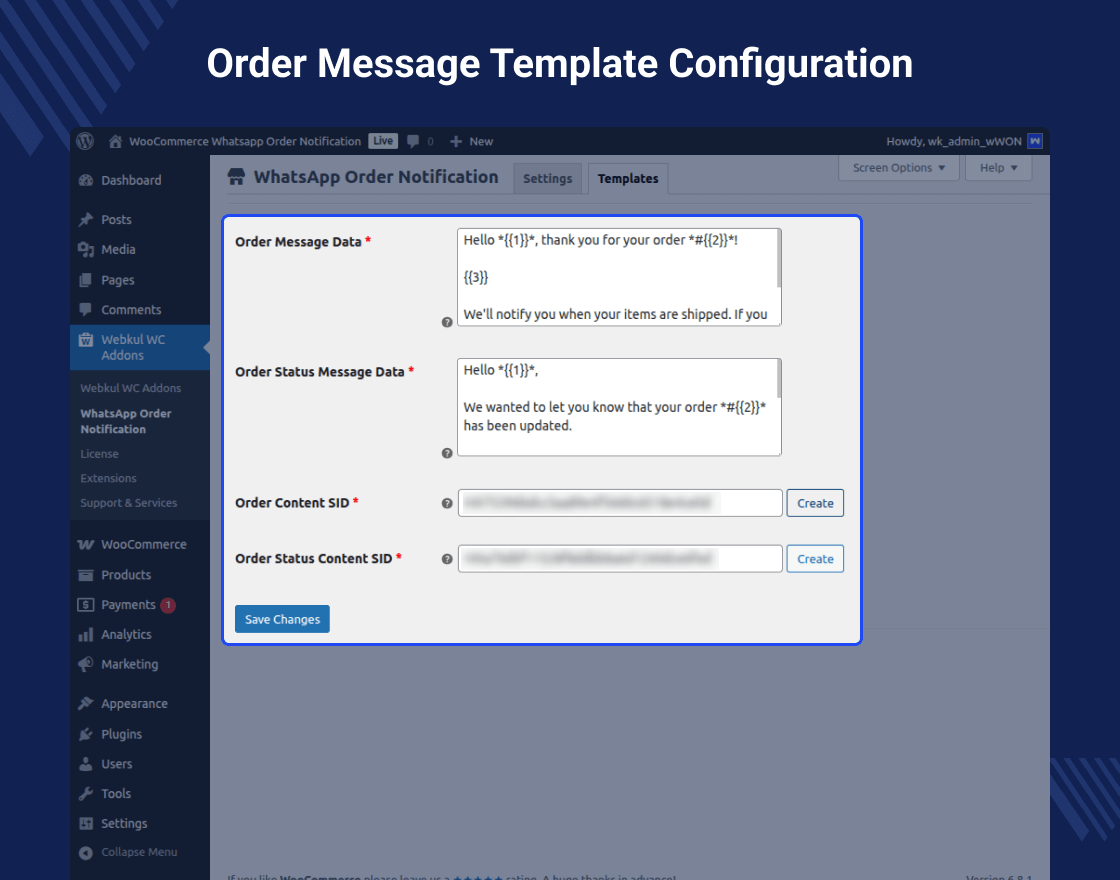The height and width of the screenshot is (880, 1120).
Task: Click the Collapse Menu label
Action: click(139, 852)
